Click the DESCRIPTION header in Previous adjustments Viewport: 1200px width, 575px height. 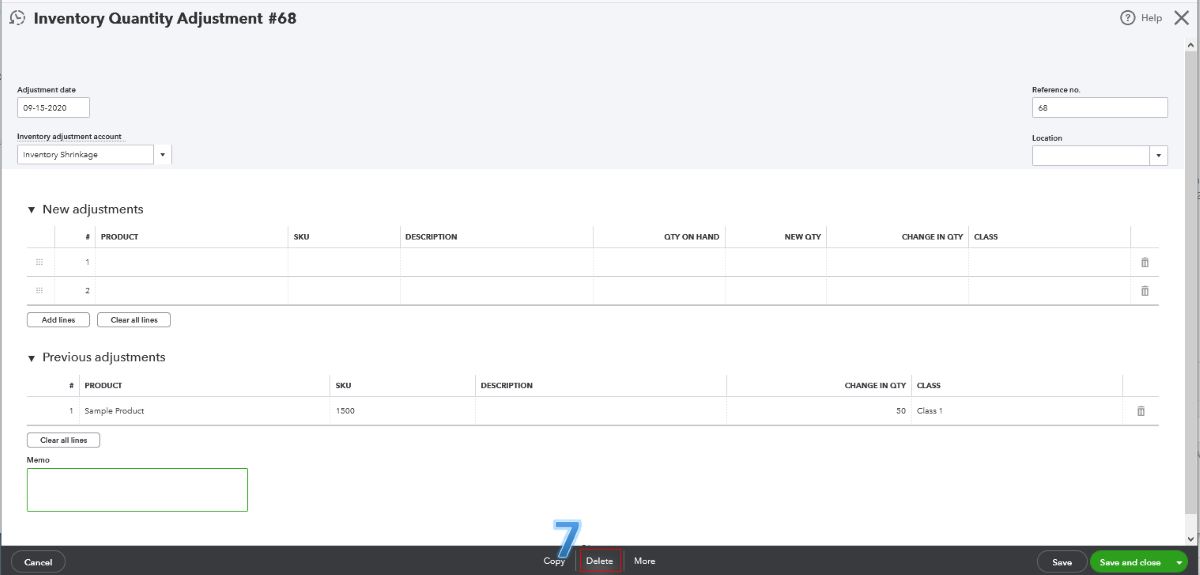(507, 385)
